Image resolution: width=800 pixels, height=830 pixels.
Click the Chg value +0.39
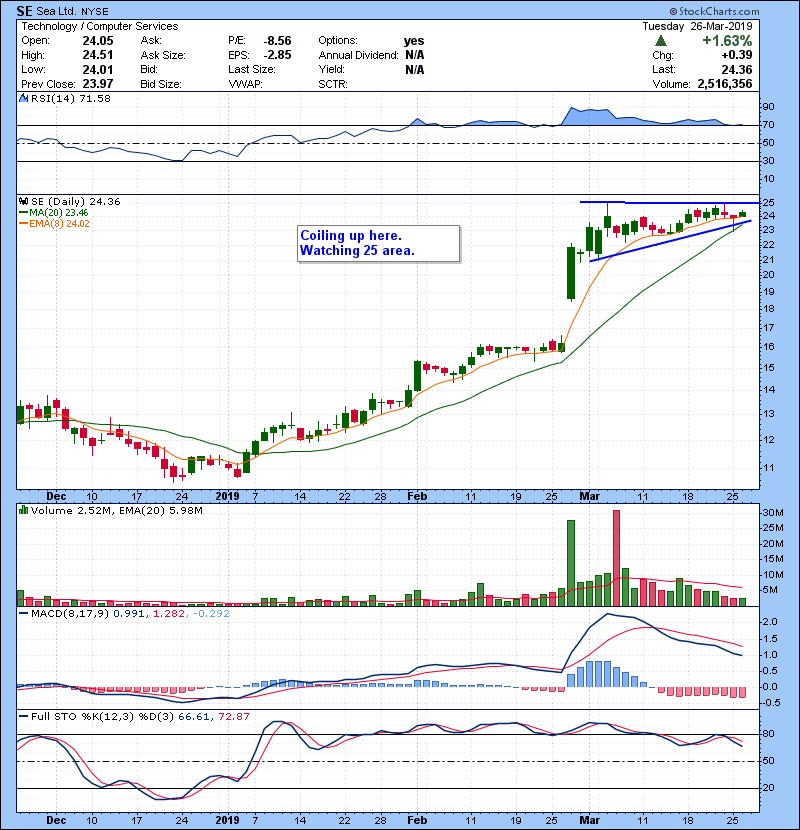click(736, 55)
